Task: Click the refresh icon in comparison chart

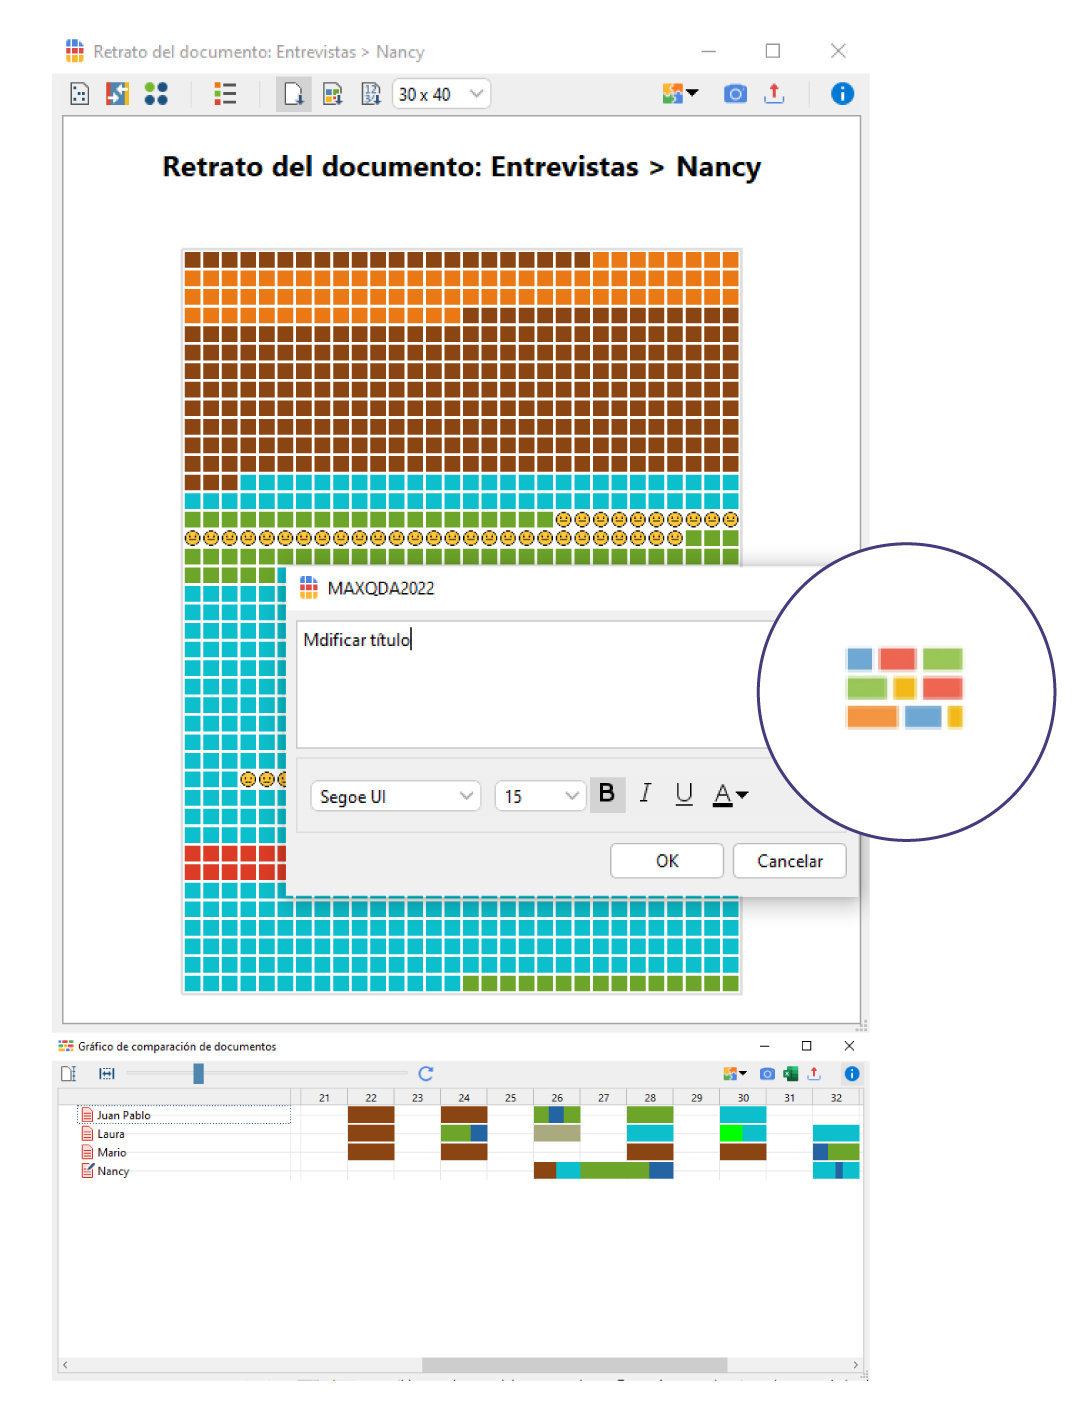Action: click(426, 1073)
